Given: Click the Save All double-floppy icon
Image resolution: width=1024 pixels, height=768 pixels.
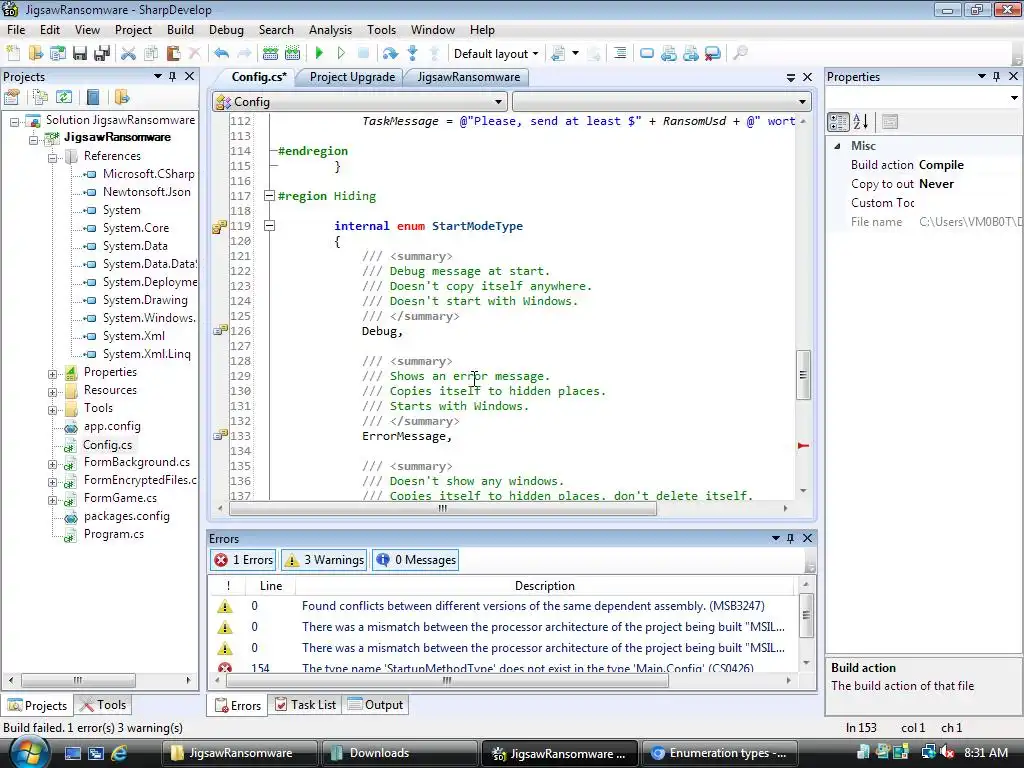Looking at the screenshot, I should pyautogui.click(x=102, y=54).
